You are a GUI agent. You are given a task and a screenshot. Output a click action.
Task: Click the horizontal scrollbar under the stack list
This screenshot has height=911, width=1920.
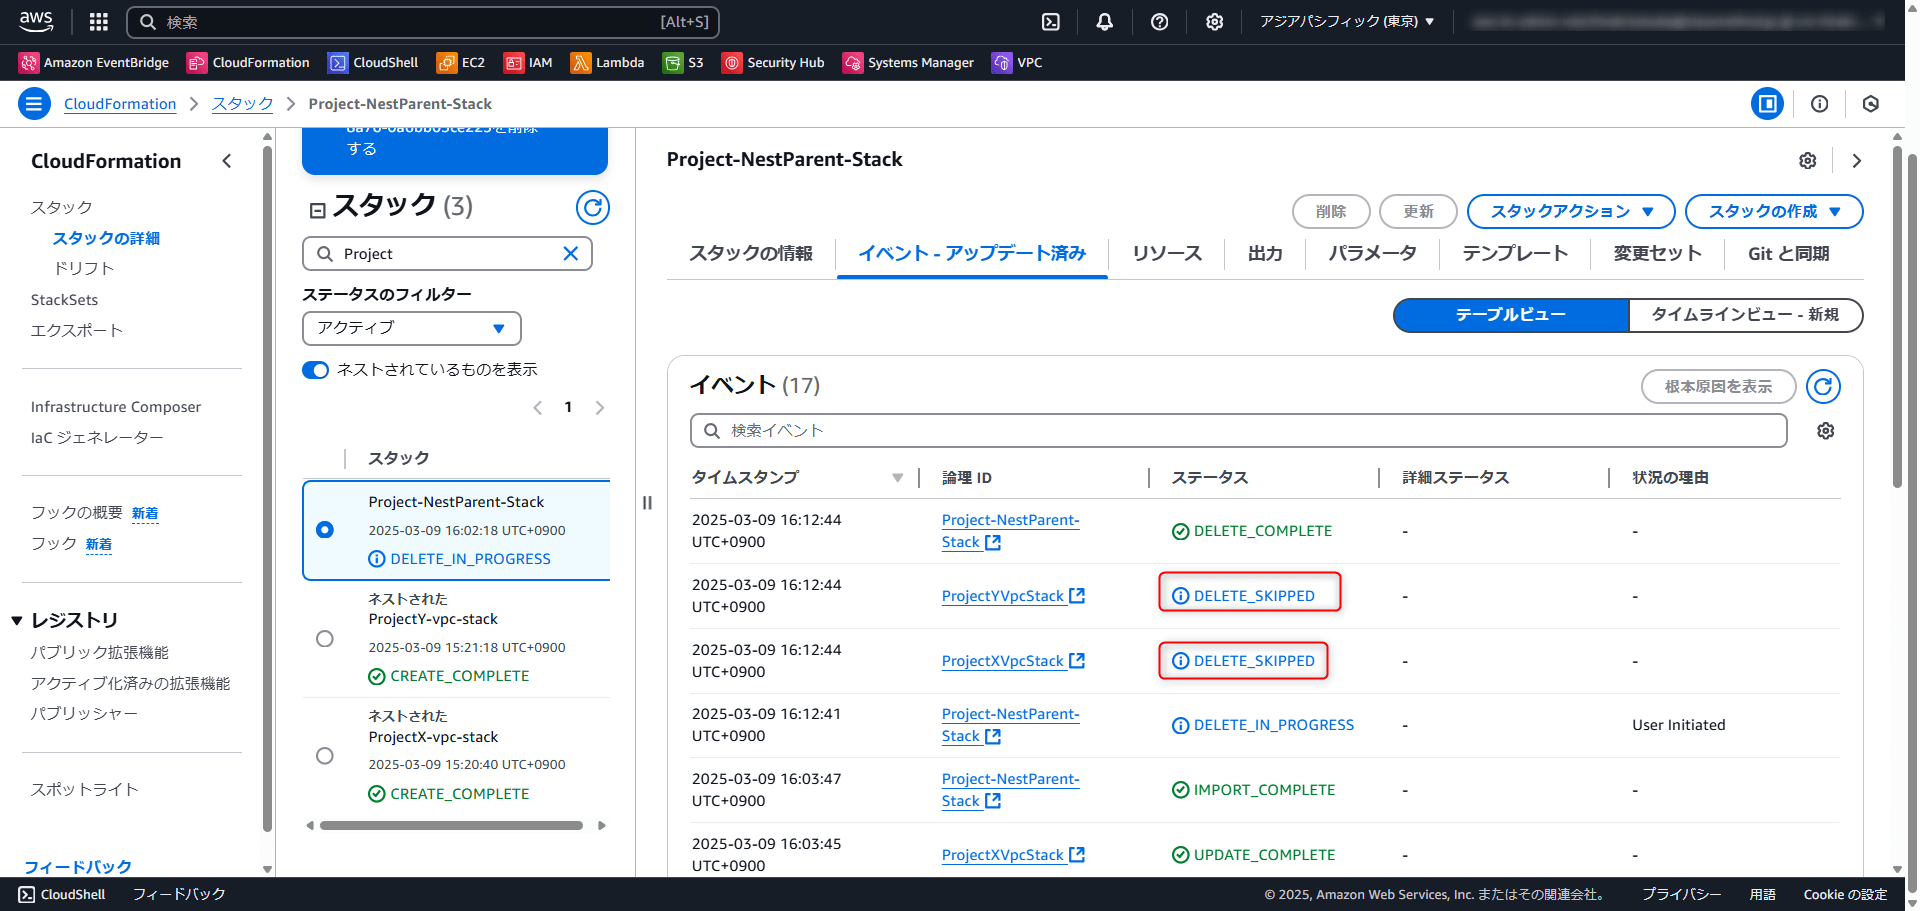pyautogui.click(x=451, y=825)
